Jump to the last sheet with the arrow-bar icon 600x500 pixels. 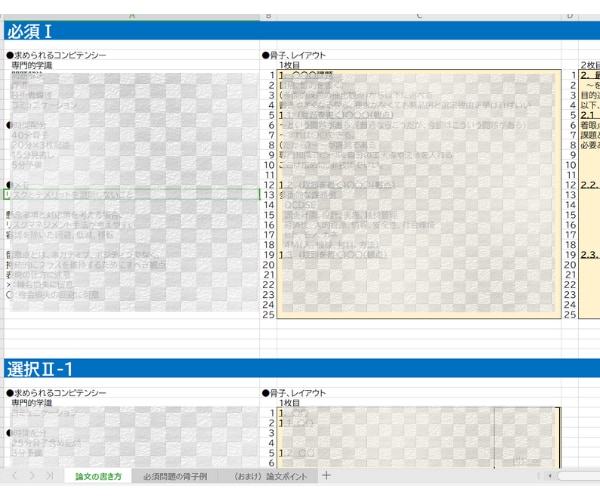pyautogui.click(x=49, y=476)
